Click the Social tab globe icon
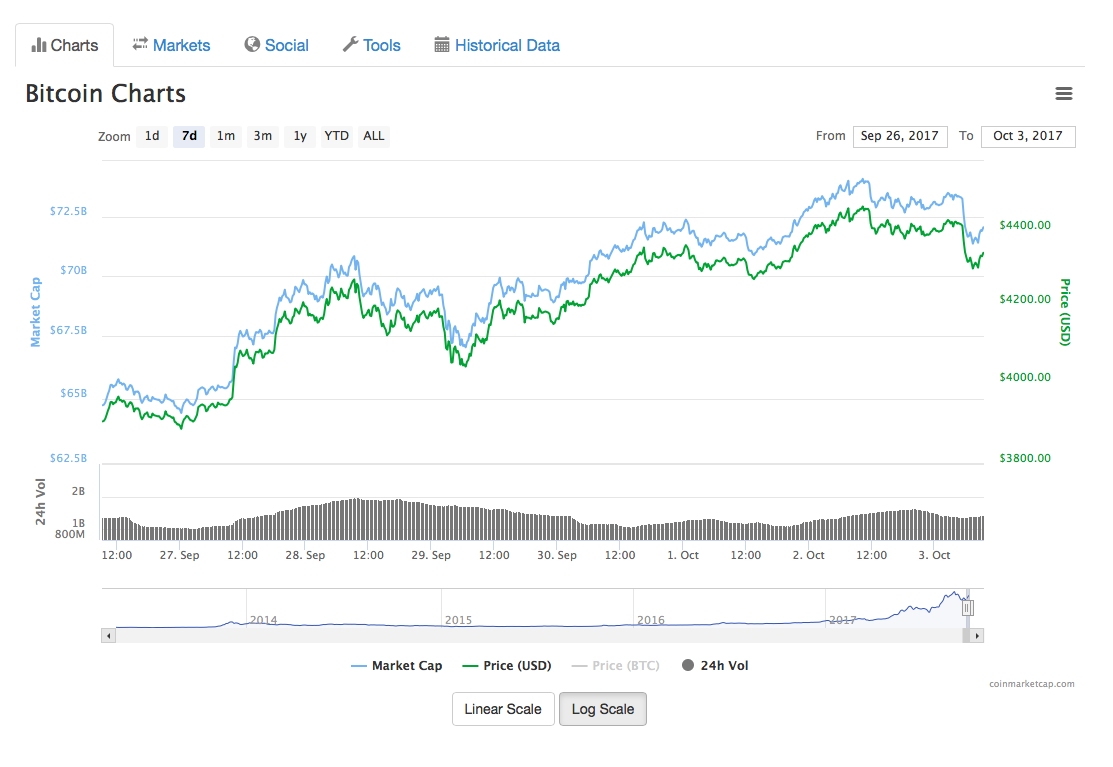The width and height of the screenshot is (1113, 767). point(252,45)
